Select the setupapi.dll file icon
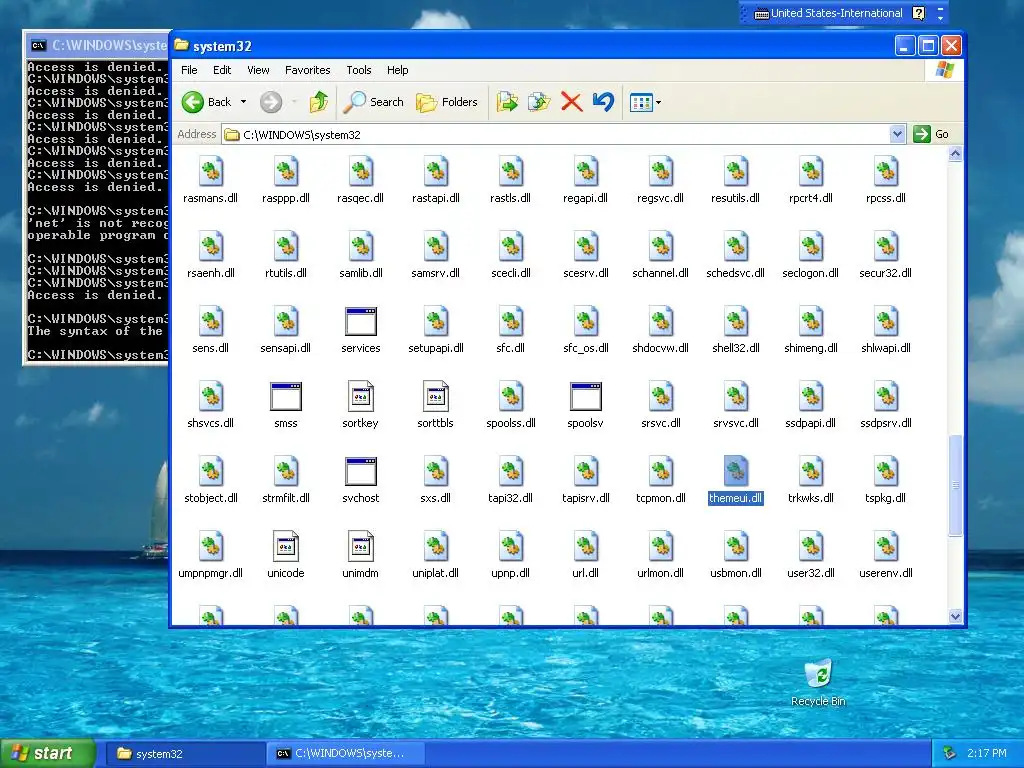This screenshot has height=768, width=1024. click(436, 321)
